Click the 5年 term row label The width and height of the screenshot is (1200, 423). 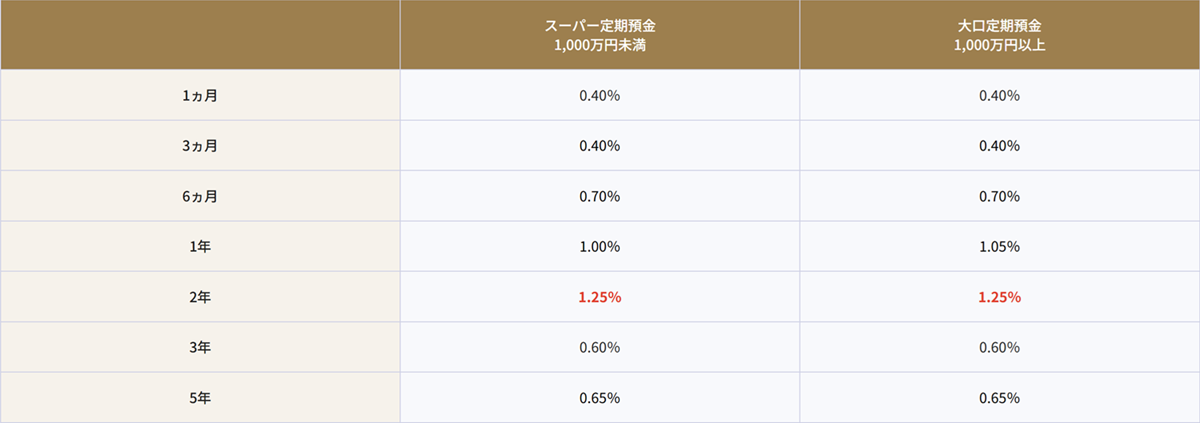click(200, 397)
